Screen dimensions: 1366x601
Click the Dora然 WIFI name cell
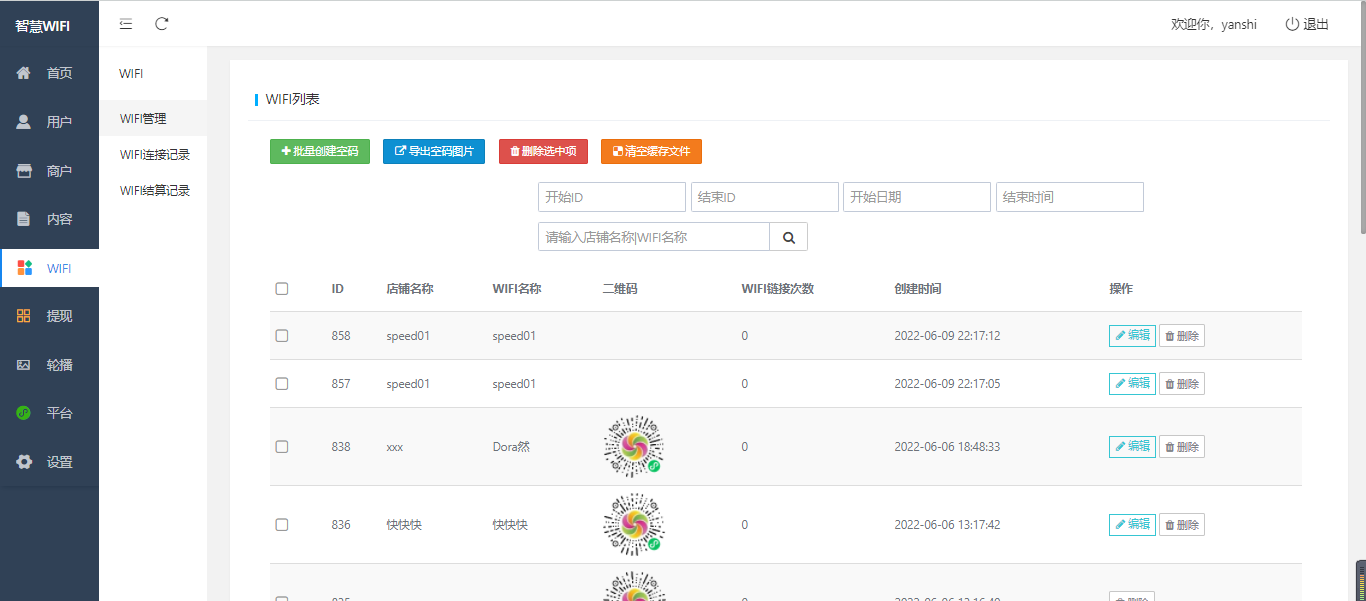511,447
